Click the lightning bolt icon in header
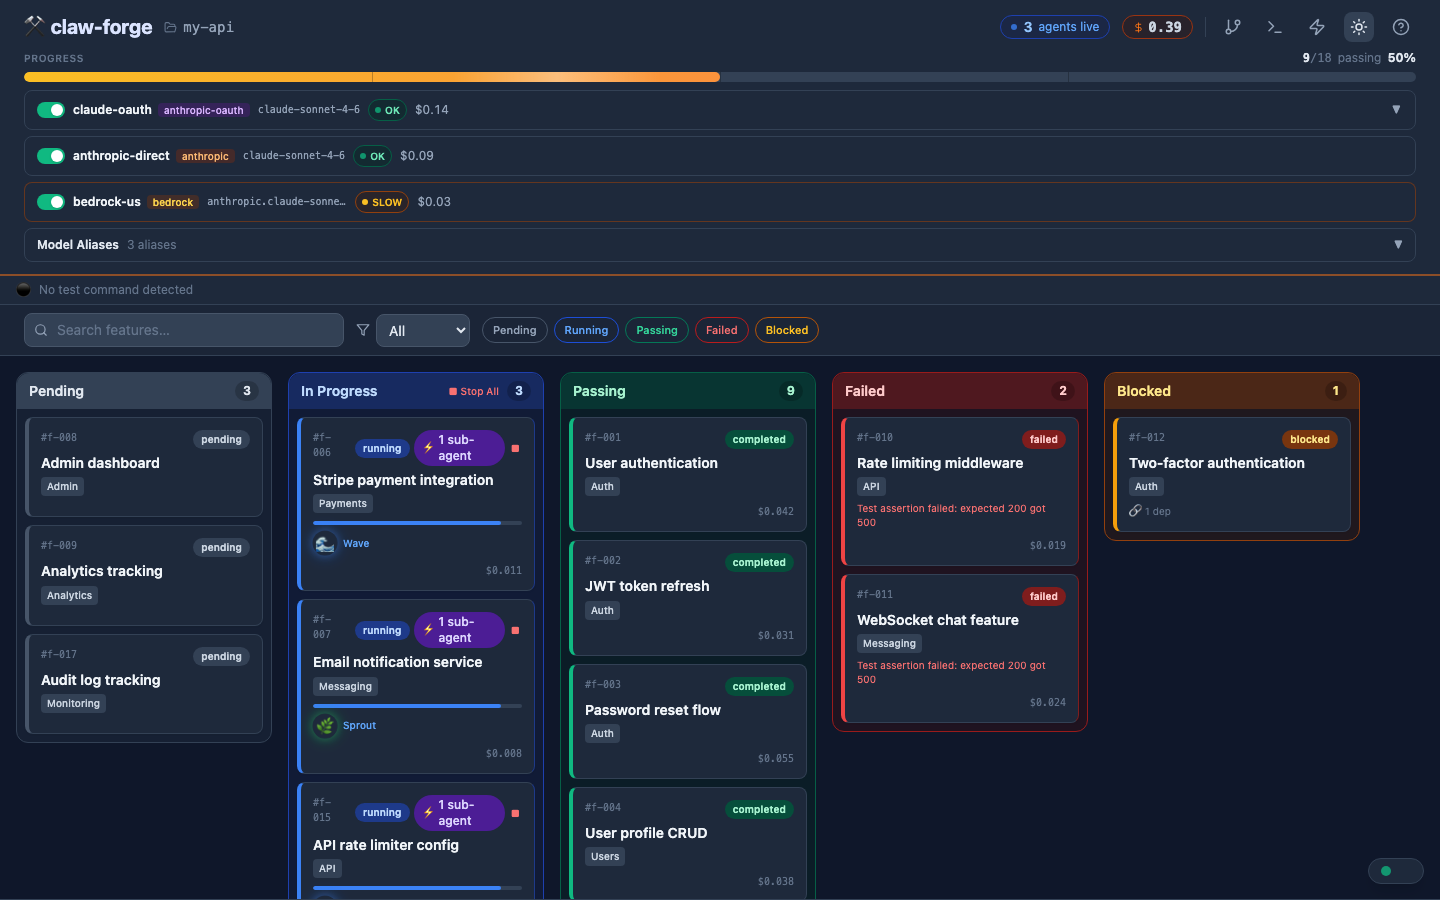The height and width of the screenshot is (900, 1440). 1317,27
